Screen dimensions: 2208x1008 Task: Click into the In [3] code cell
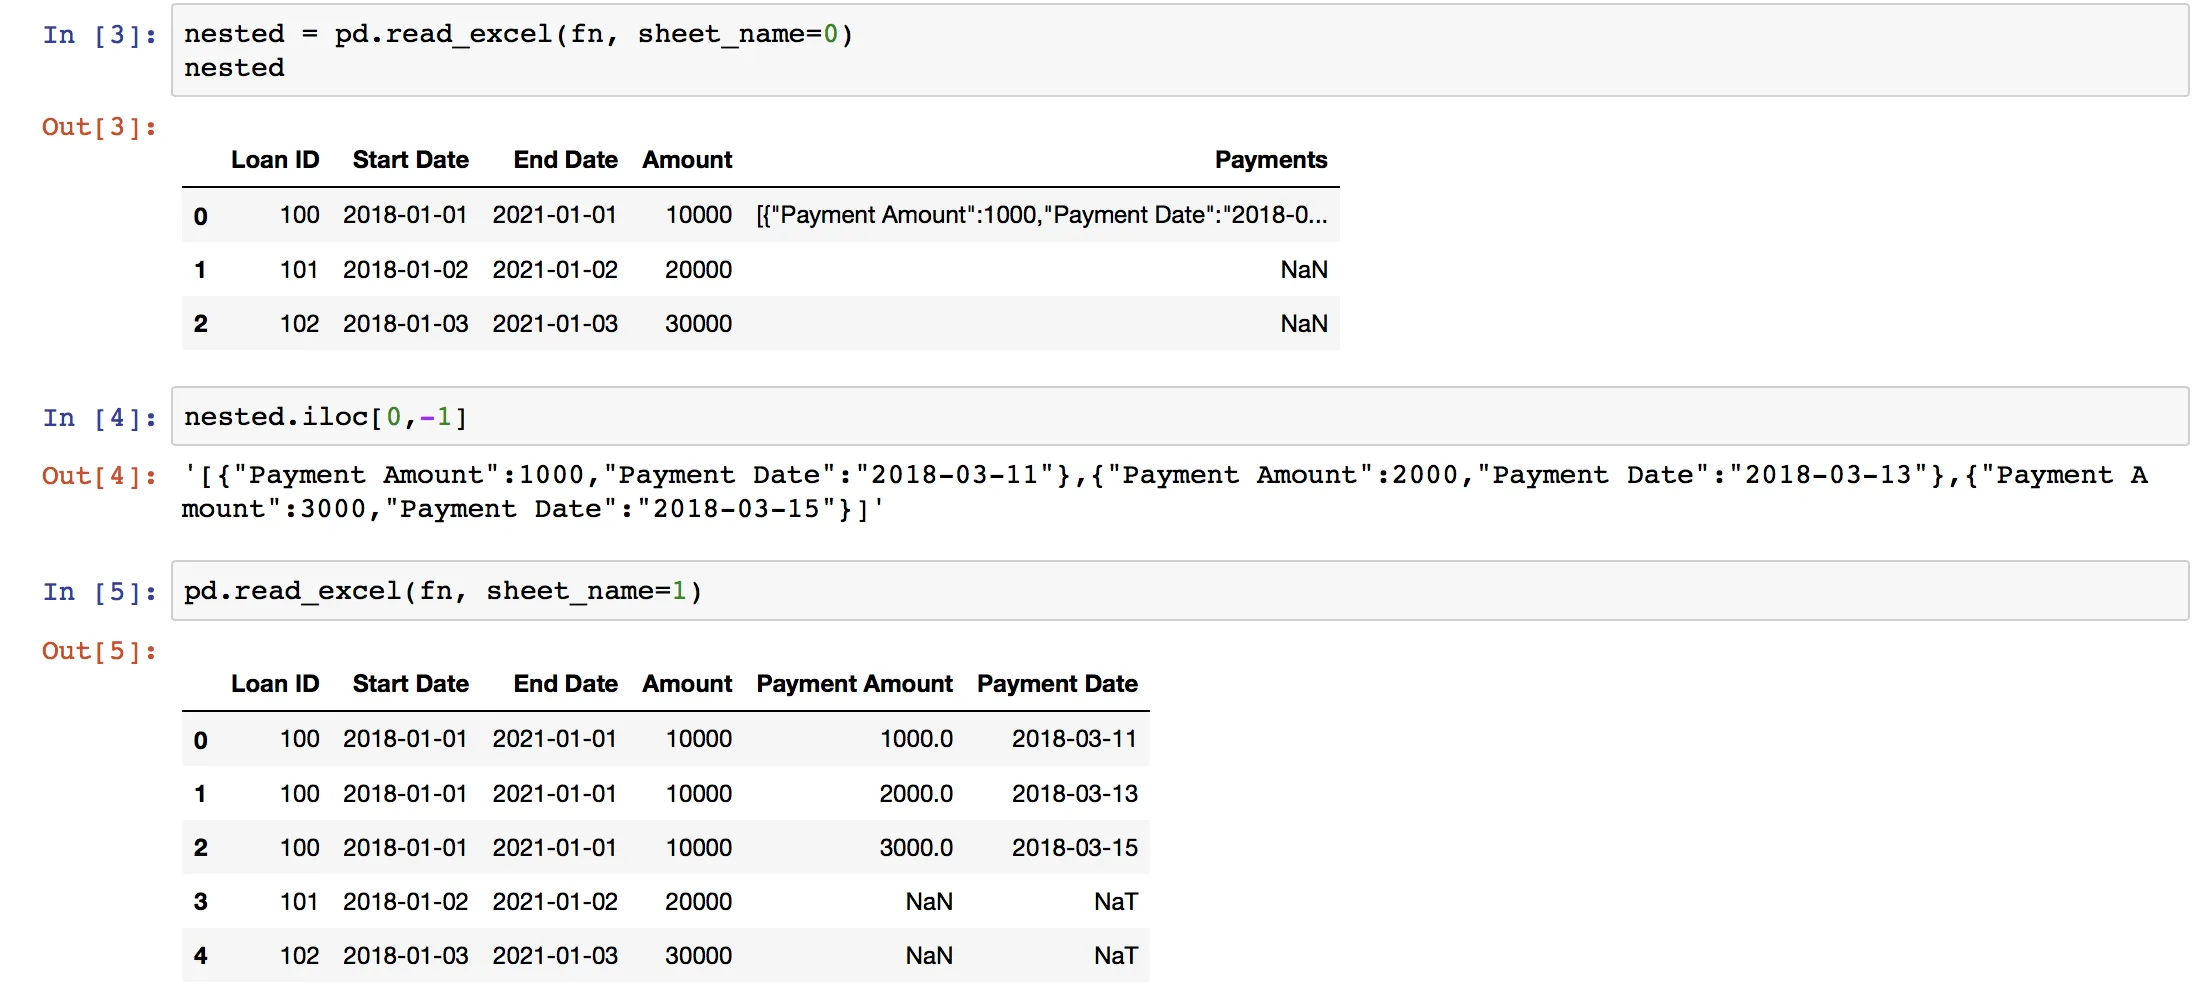[1180, 51]
